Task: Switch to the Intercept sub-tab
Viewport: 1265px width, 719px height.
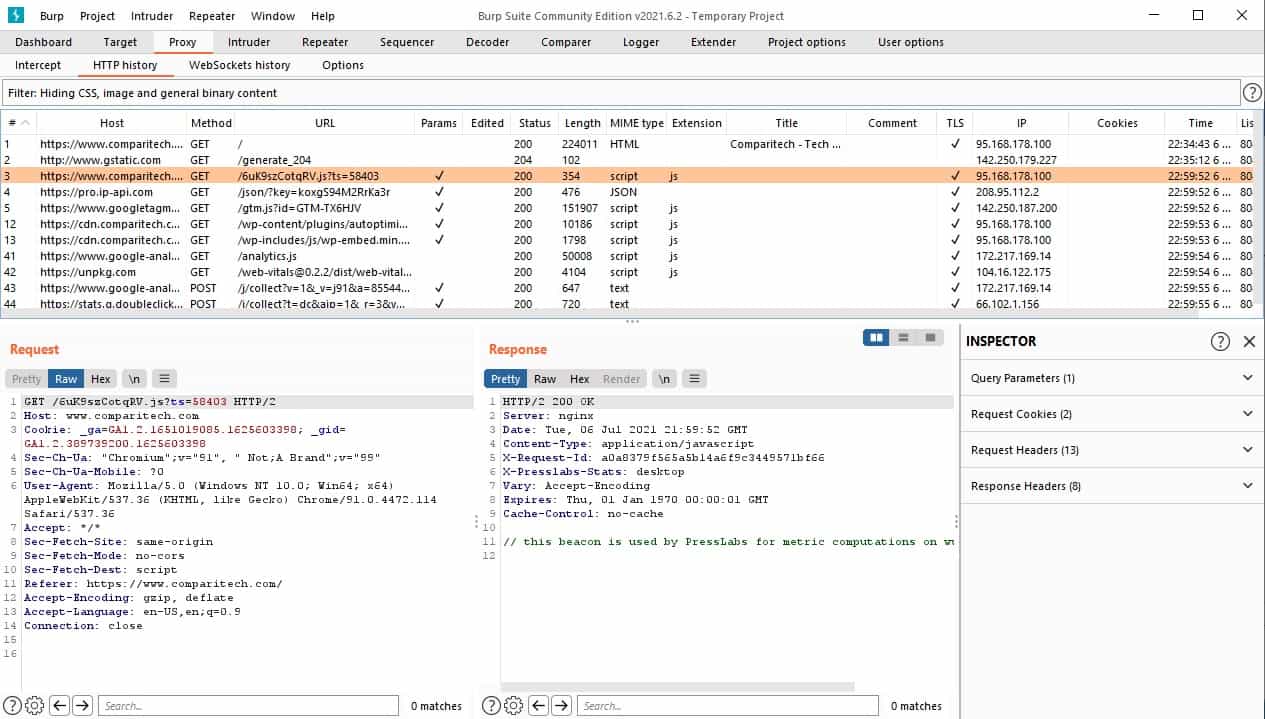Action: click(38, 65)
